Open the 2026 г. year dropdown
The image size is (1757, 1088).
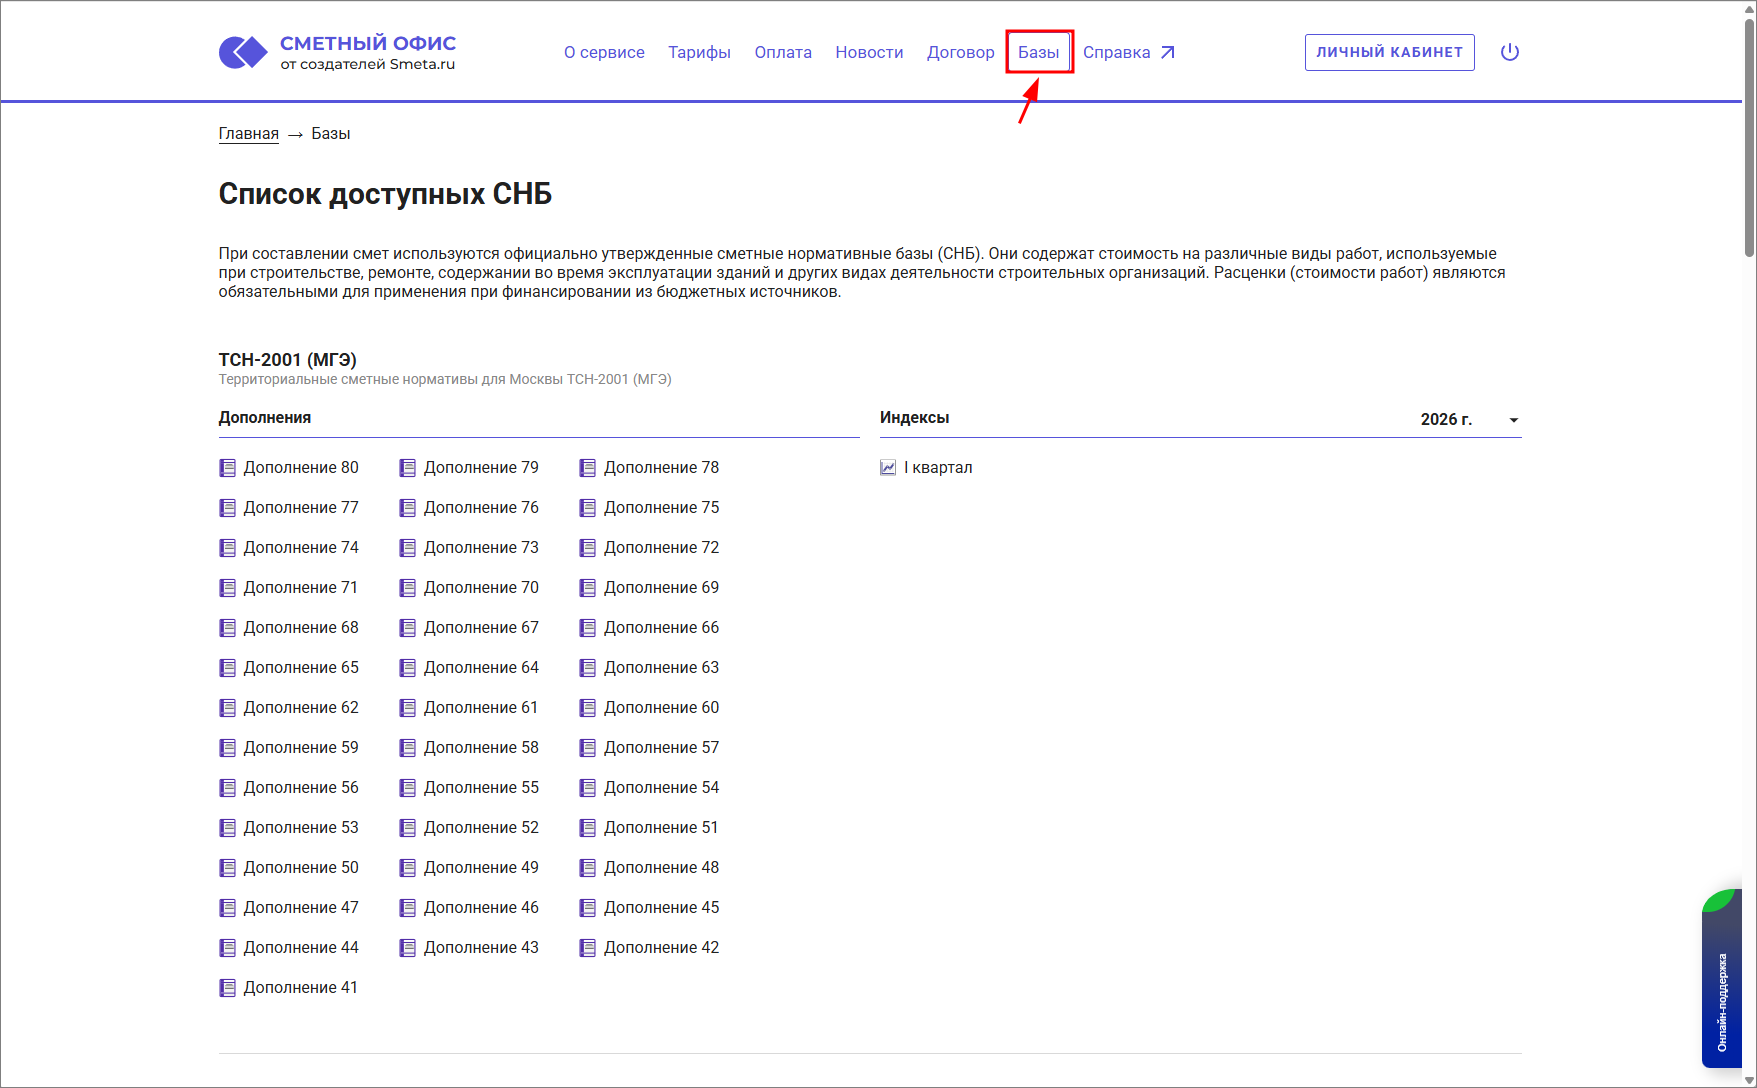click(x=1446, y=419)
